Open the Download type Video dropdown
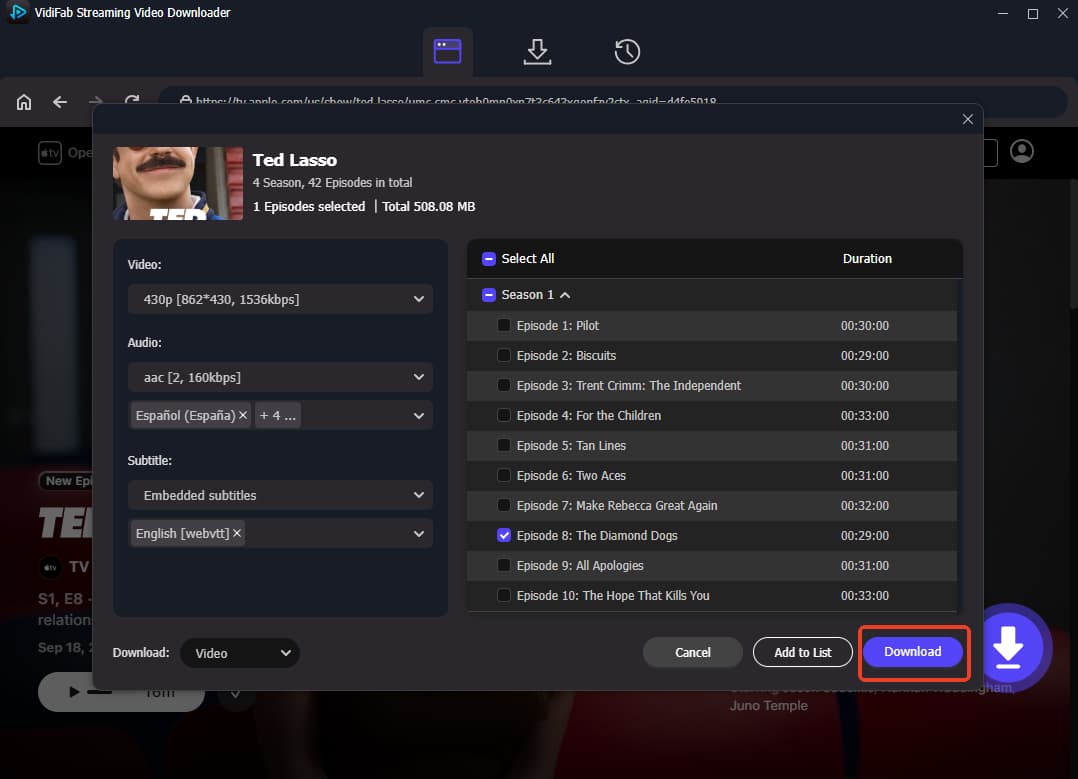Screen dimensions: 1078x779 [x=240, y=653]
